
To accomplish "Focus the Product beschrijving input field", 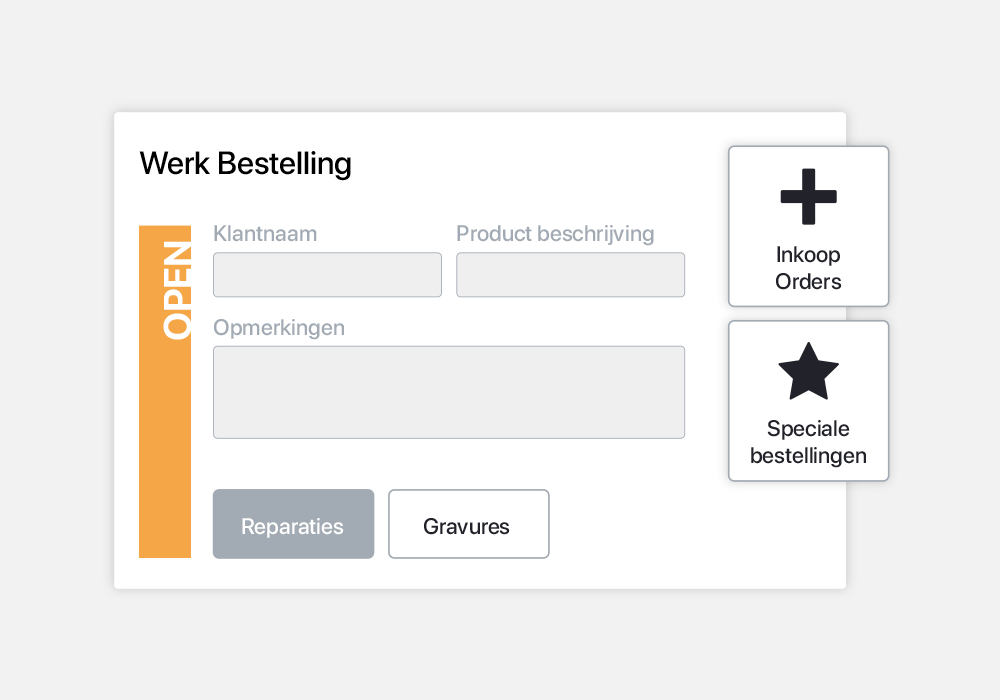I will tap(570, 275).
